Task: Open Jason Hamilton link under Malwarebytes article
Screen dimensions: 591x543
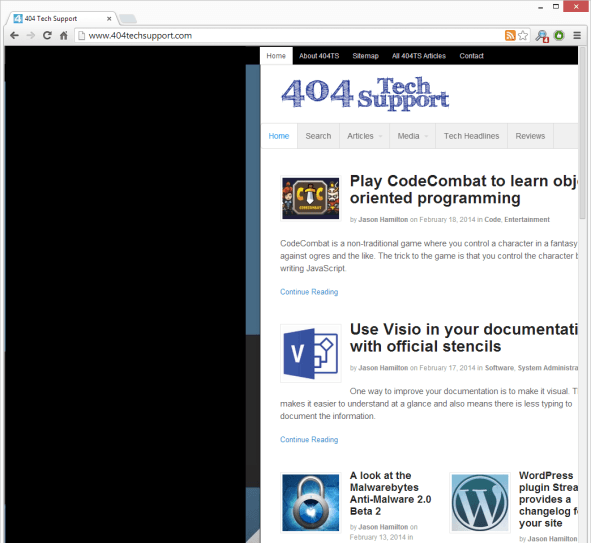Action: [x=383, y=527]
